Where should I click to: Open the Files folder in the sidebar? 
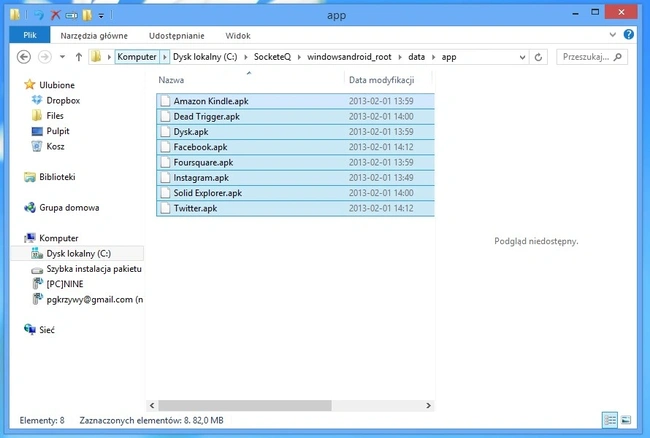pos(47,116)
